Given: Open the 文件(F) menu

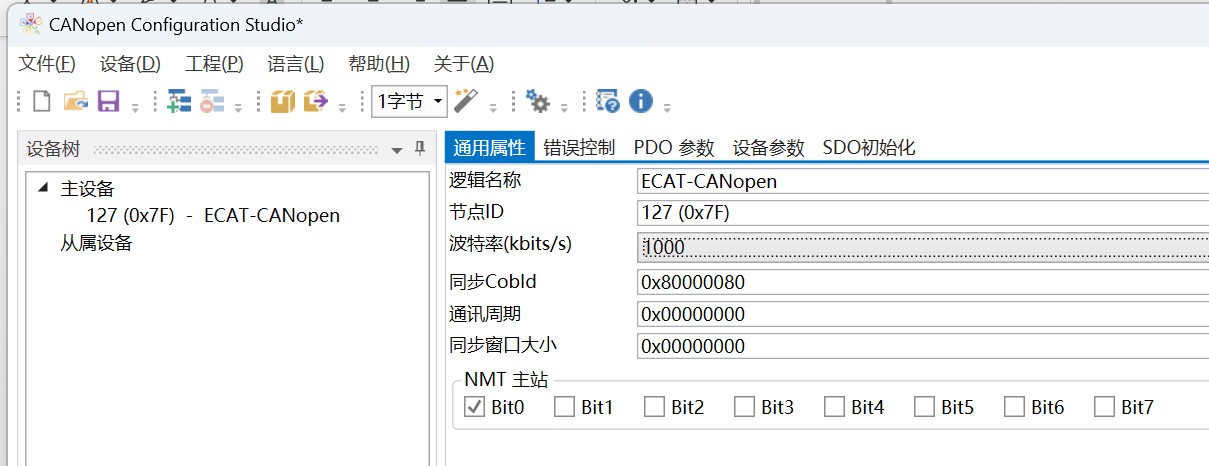Looking at the screenshot, I should click(x=47, y=64).
